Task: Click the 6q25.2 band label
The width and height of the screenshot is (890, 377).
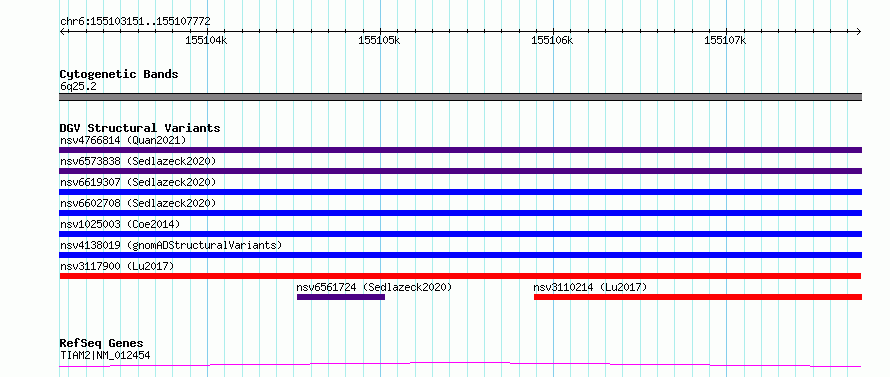Action: coord(78,87)
